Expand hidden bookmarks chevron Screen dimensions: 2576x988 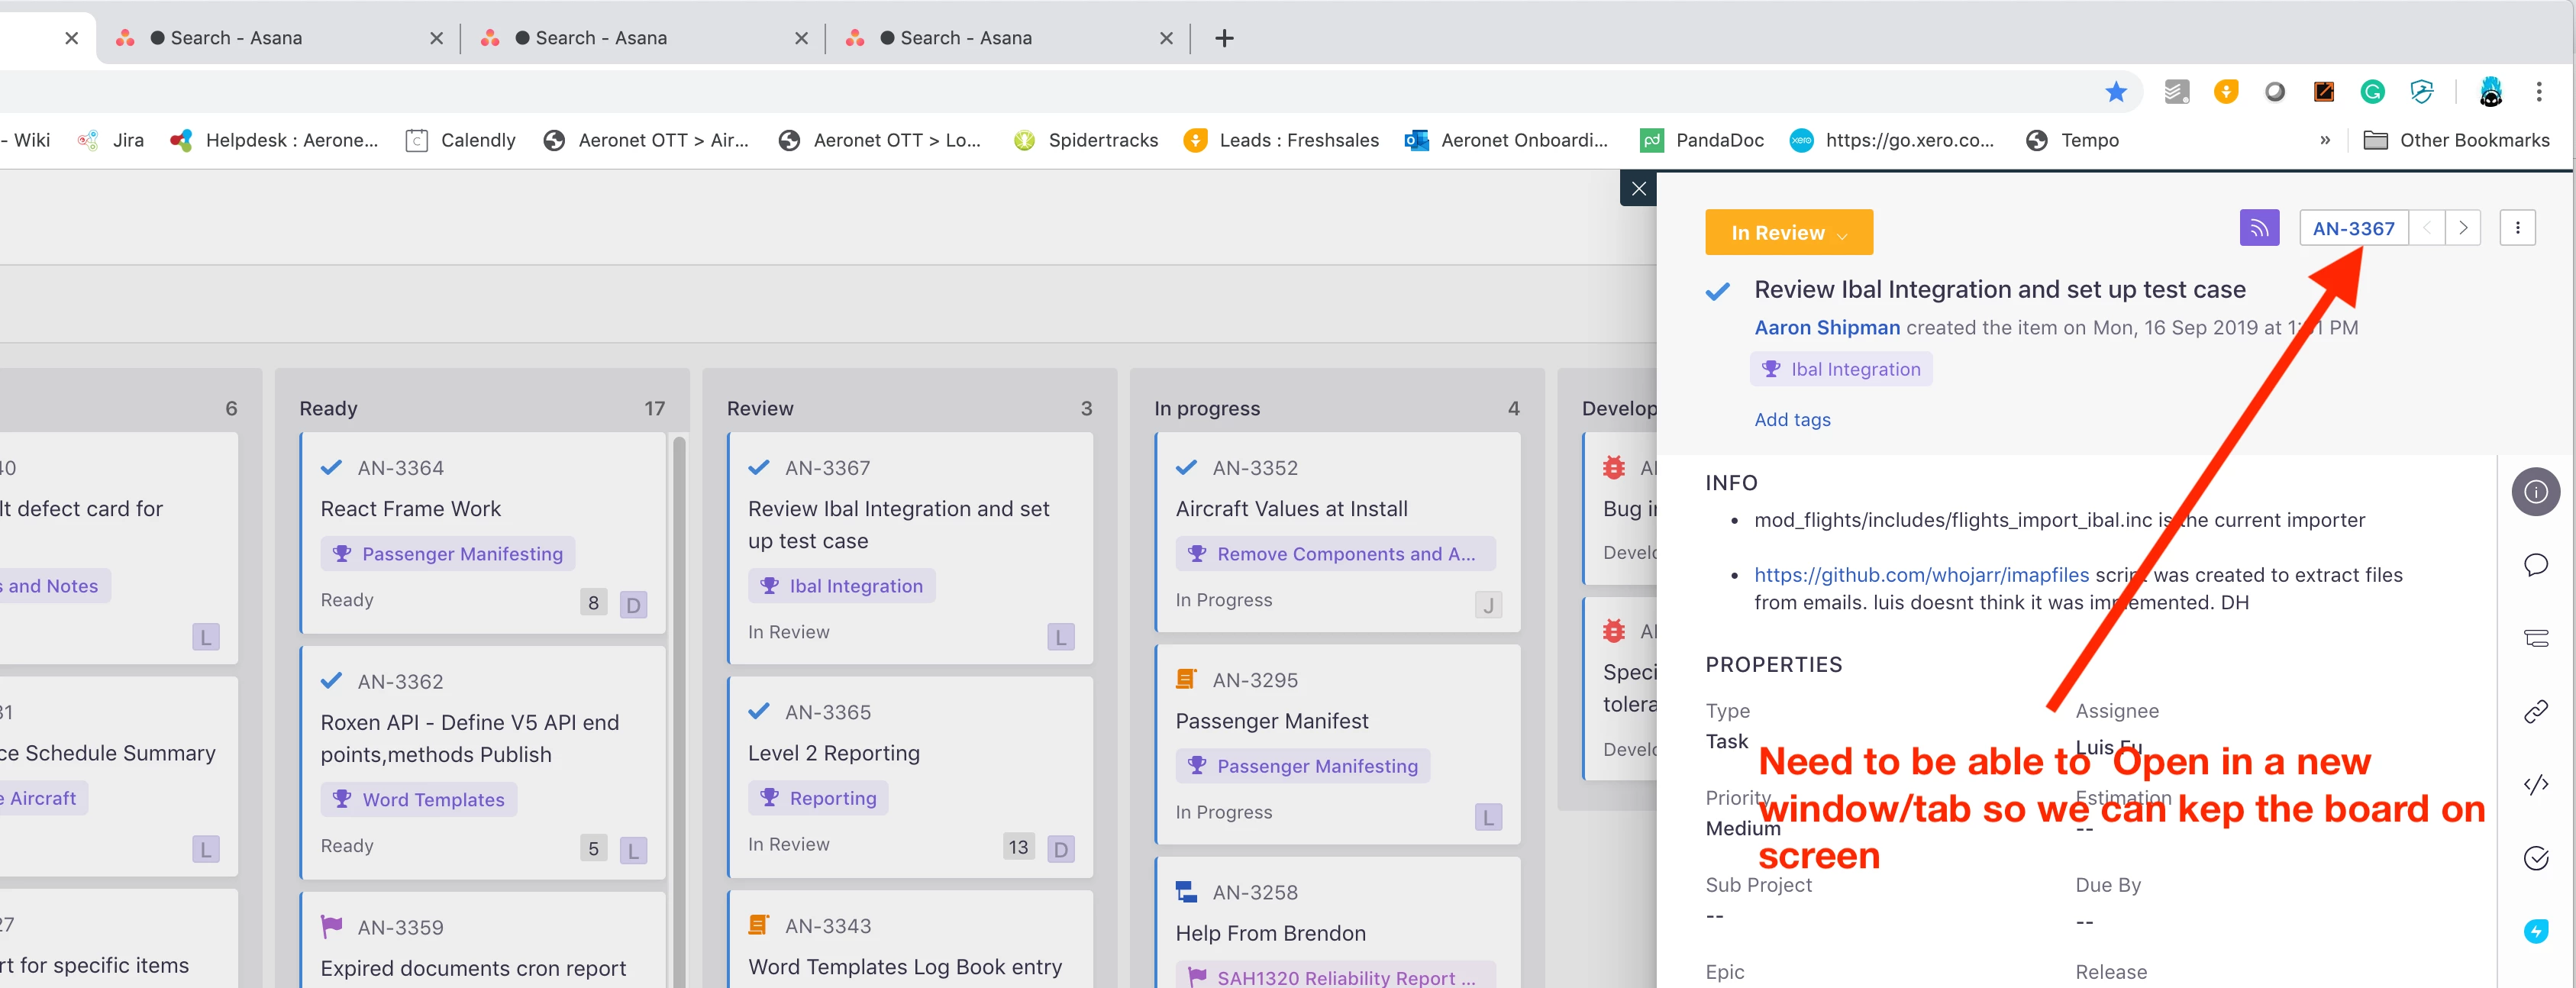[x=2325, y=140]
